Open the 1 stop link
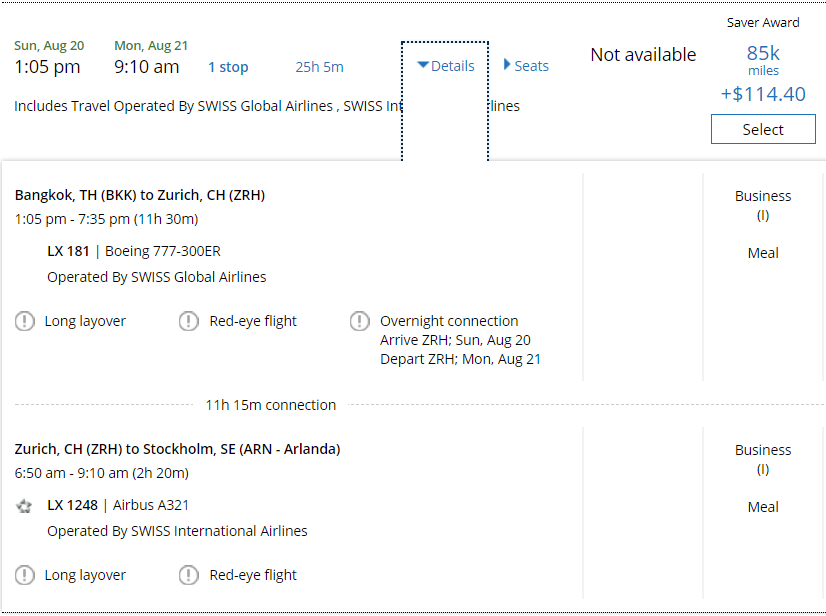 [x=228, y=67]
